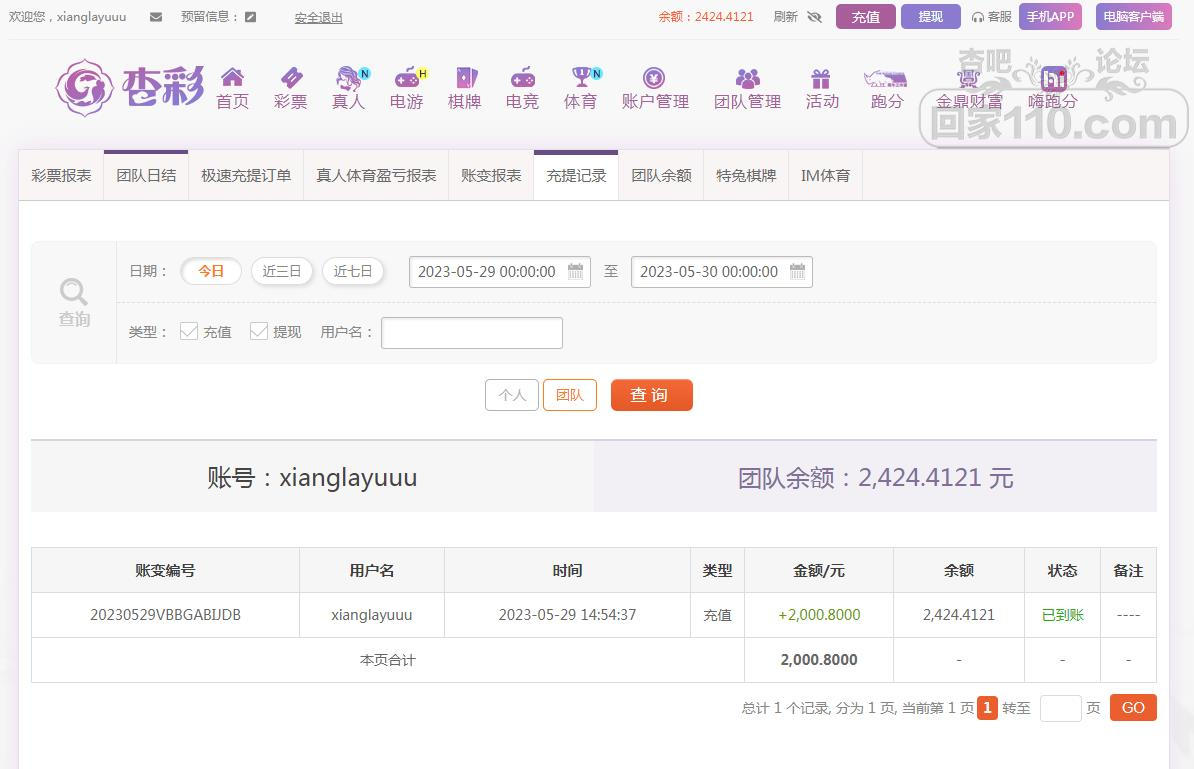Switch to 团队余额 tab
This screenshot has width=1194, height=769.
click(661, 176)
